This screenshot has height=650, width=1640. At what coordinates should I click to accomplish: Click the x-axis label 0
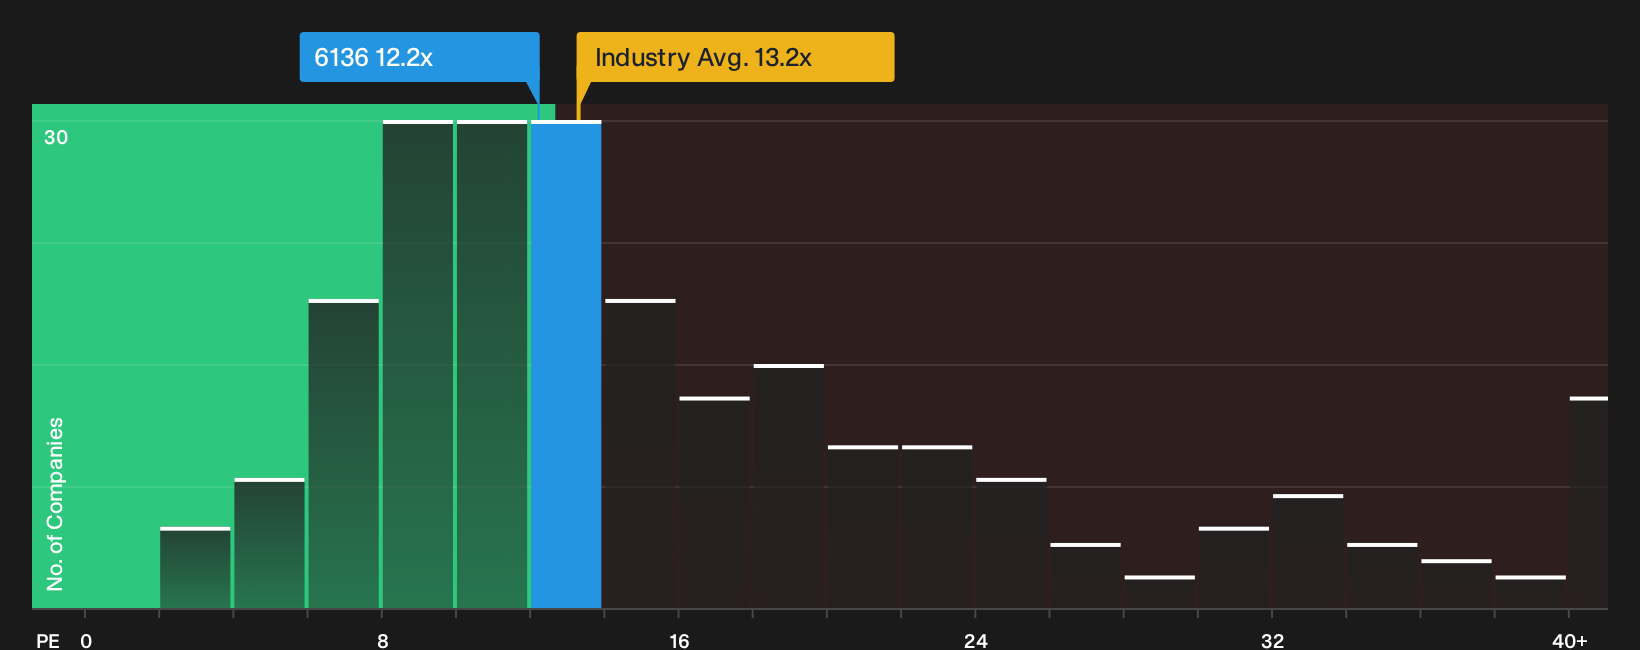(x=86, y=640)
